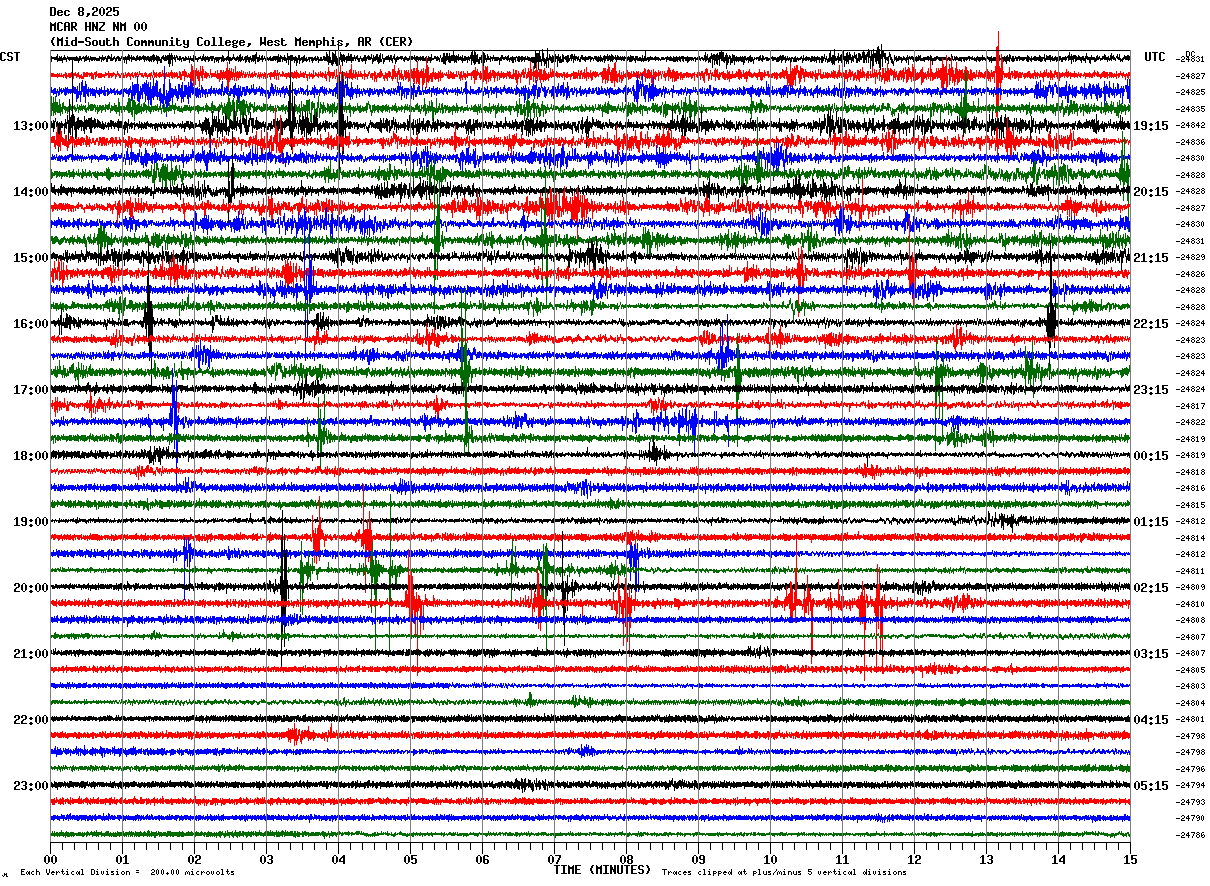Image resolution: width=1210 pixels, height=886 pixels.
Task: Click minute tick label 04 on bottom axis
Action: click(338, 858)
